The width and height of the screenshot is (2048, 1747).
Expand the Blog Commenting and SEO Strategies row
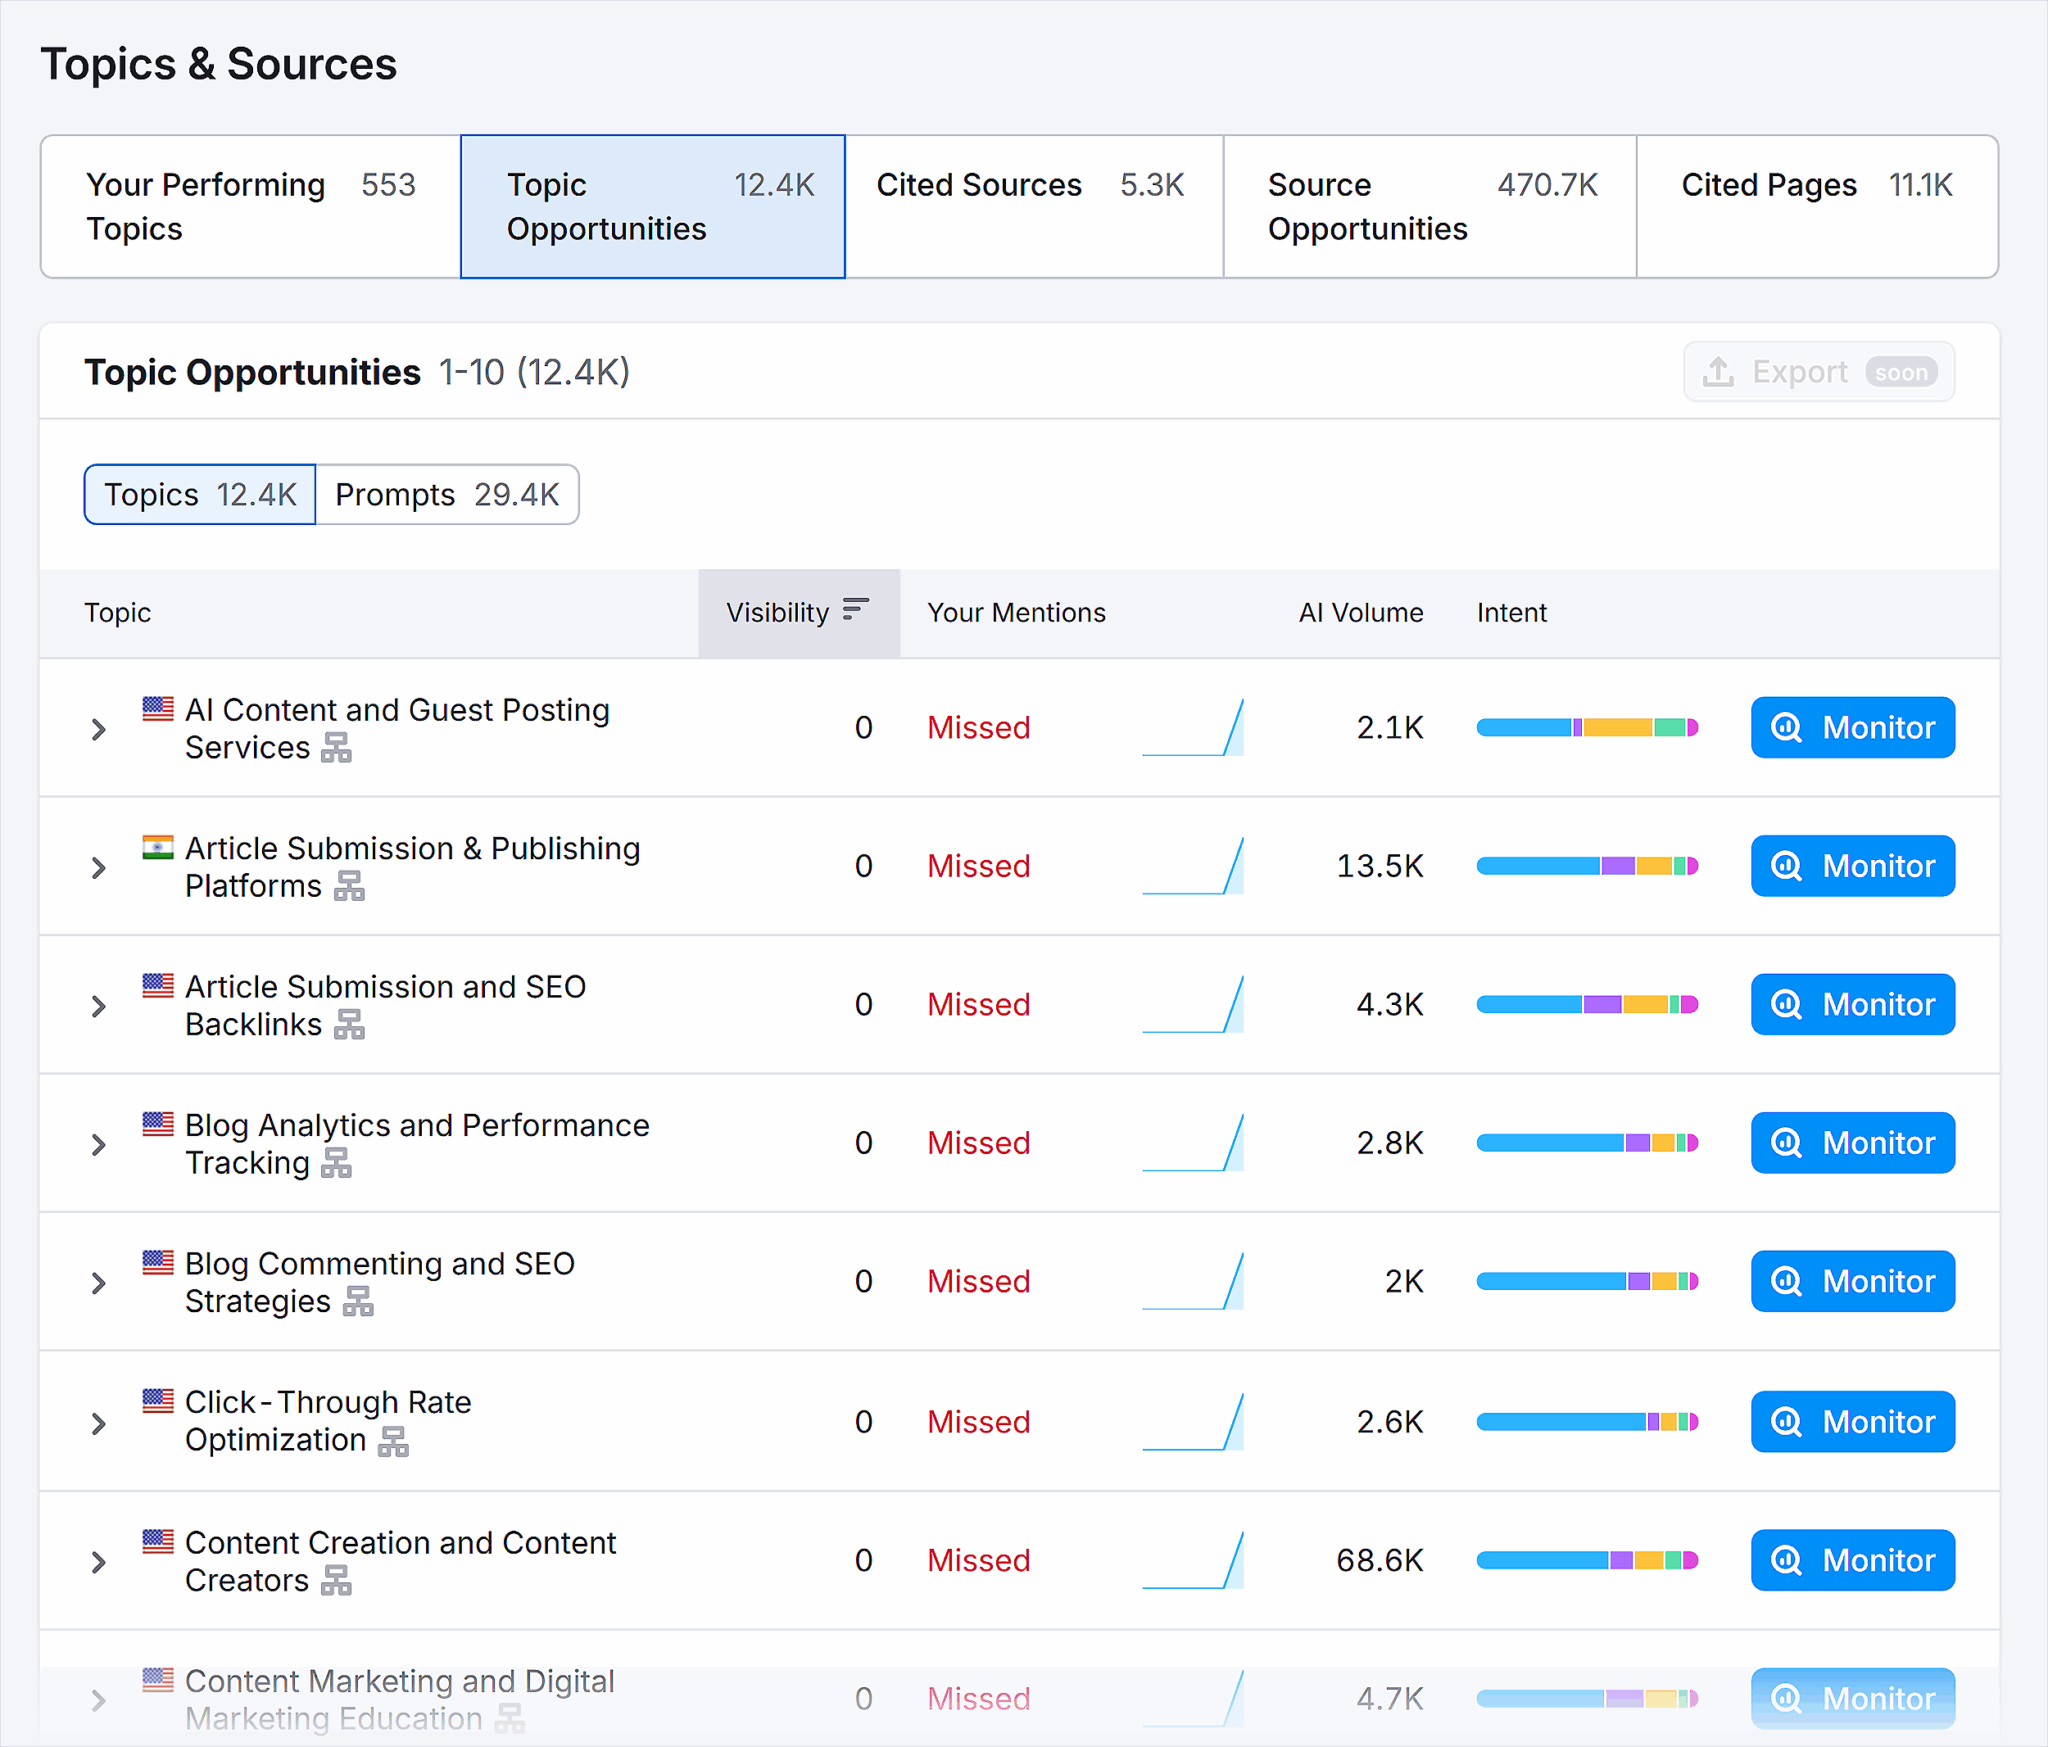pyautogui.click(x=98, y=1282)
